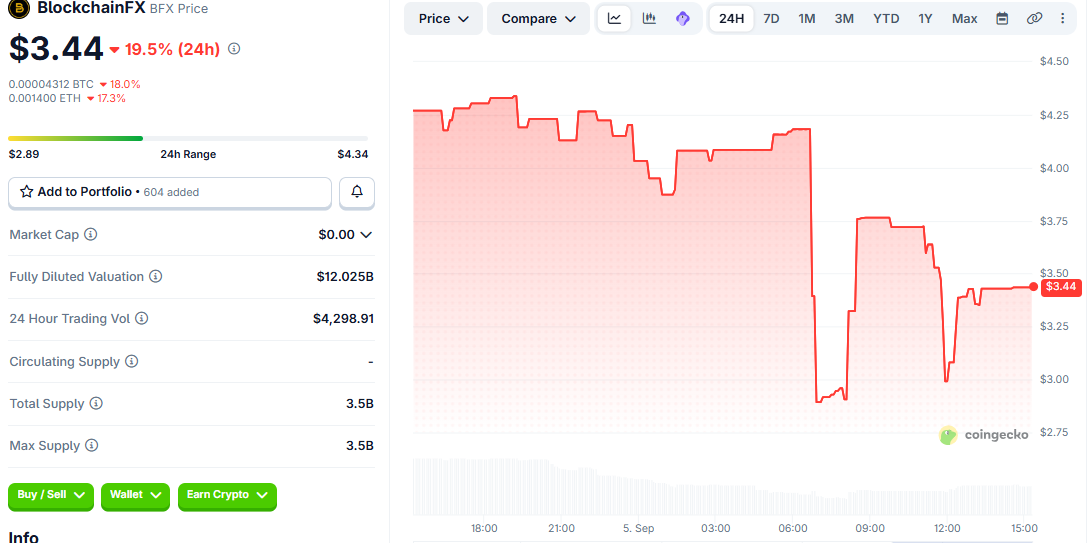Show Total Supply info icon
This screenshot has height=543, width=1090.
(97, 403)
